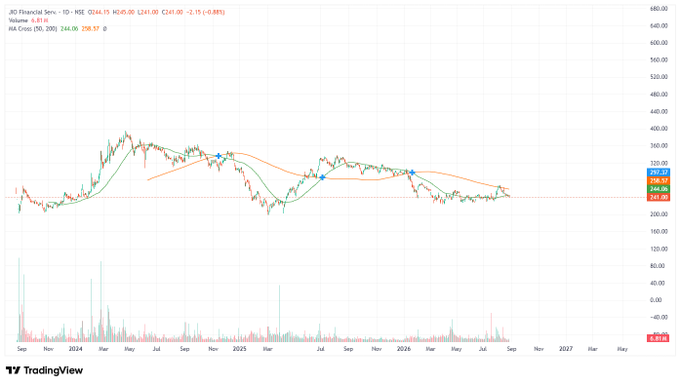Click the 680.00 price axis label
Image resolution: width=680 pixels, height=385 pixels.
[x=659, y=9]
